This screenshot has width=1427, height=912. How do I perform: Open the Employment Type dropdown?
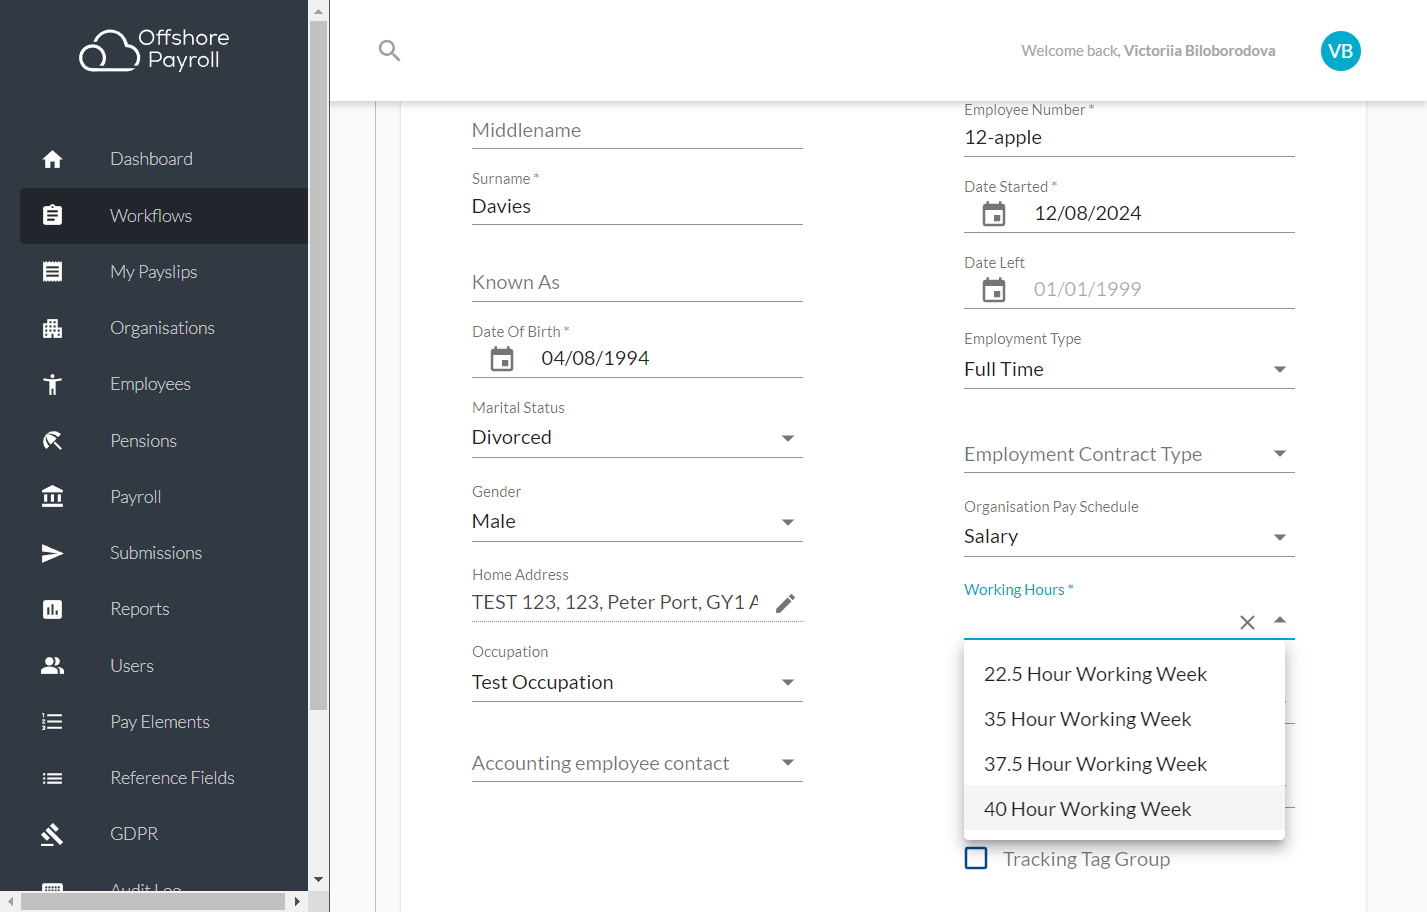click(1129, 370)
